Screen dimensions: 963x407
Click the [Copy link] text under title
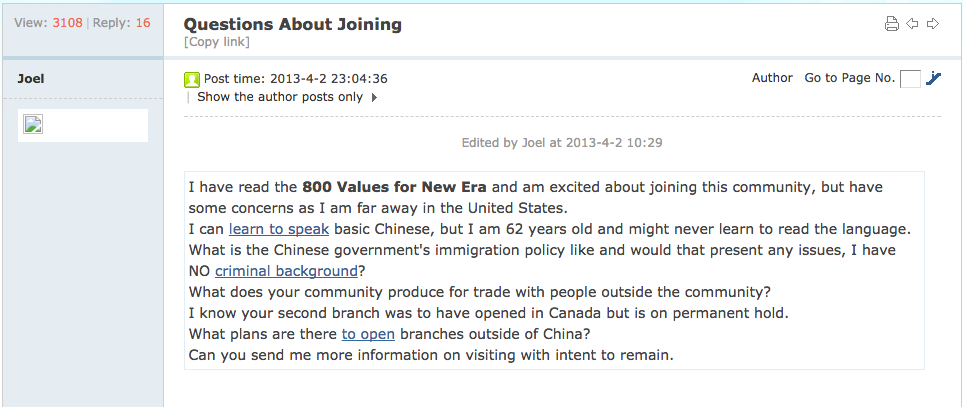coord(217,42)
